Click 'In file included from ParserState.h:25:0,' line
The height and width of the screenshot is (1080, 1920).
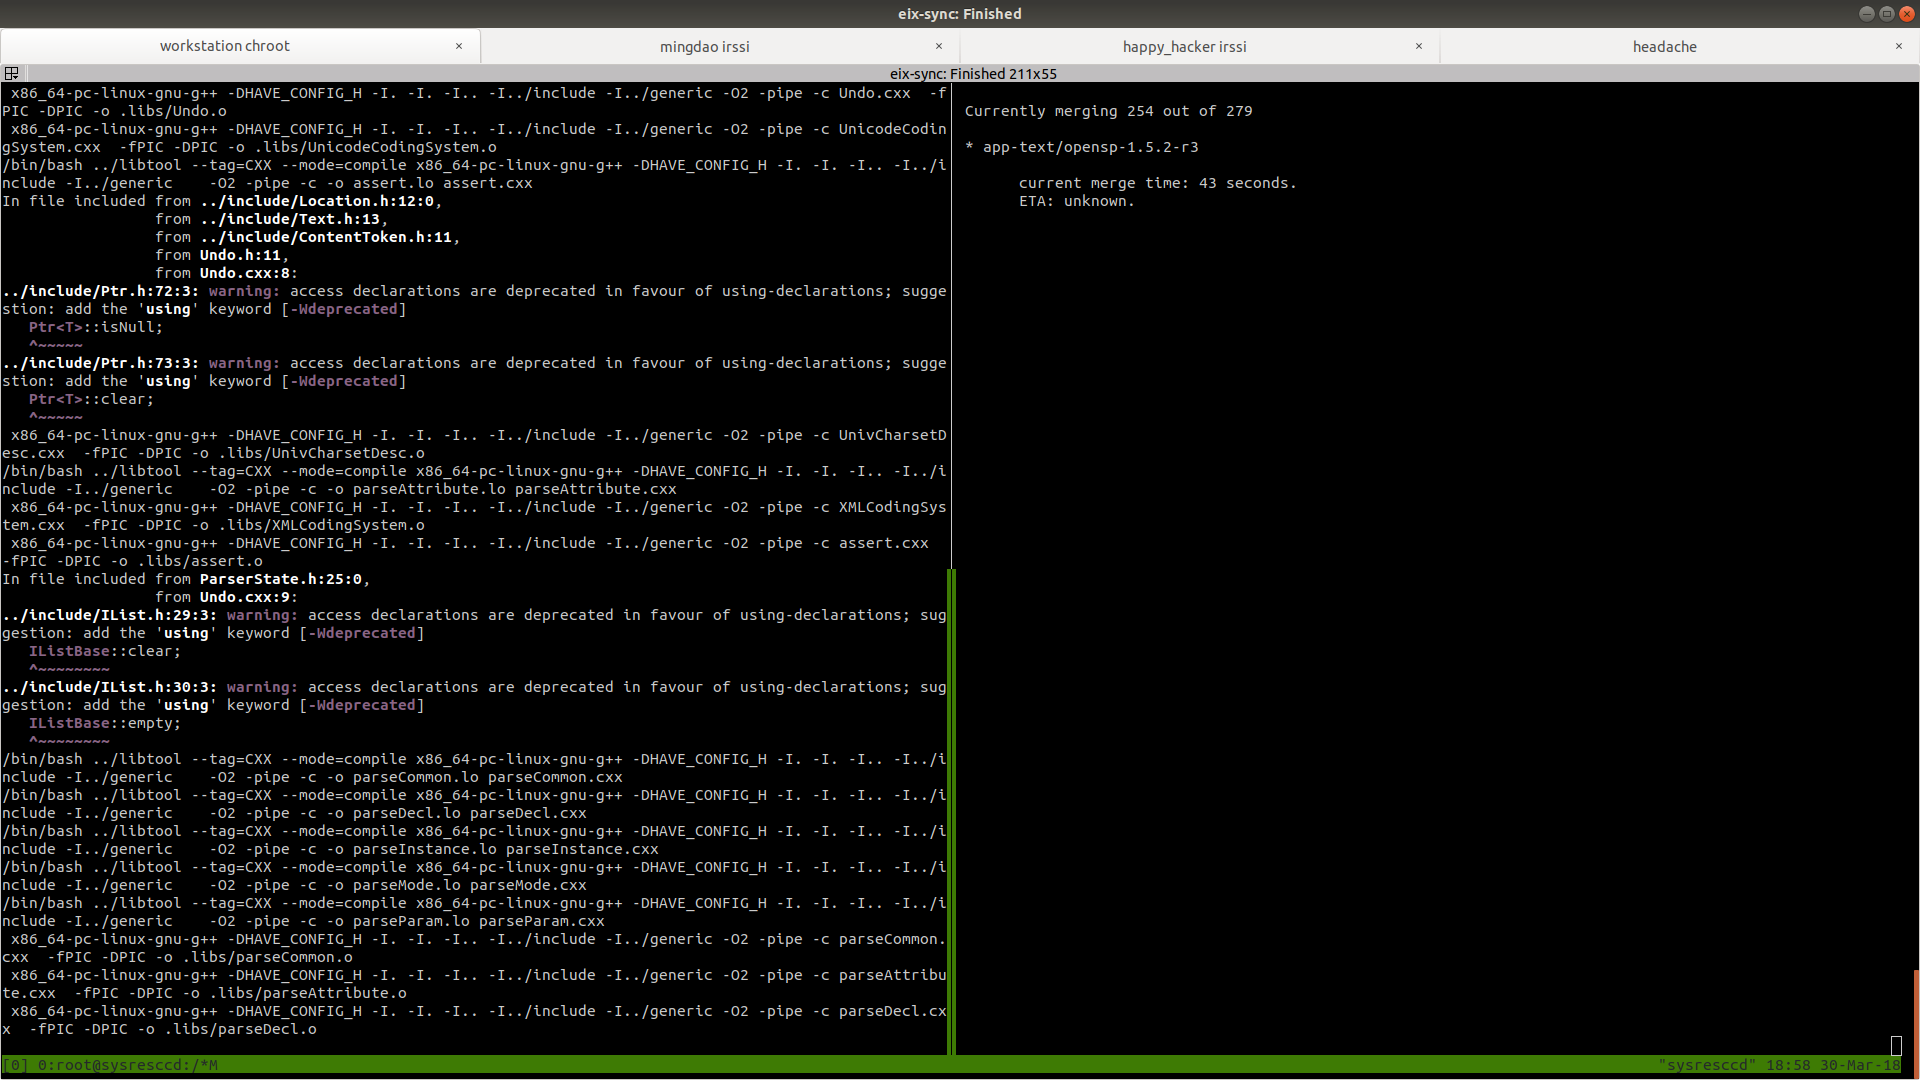tap(186, 579)
